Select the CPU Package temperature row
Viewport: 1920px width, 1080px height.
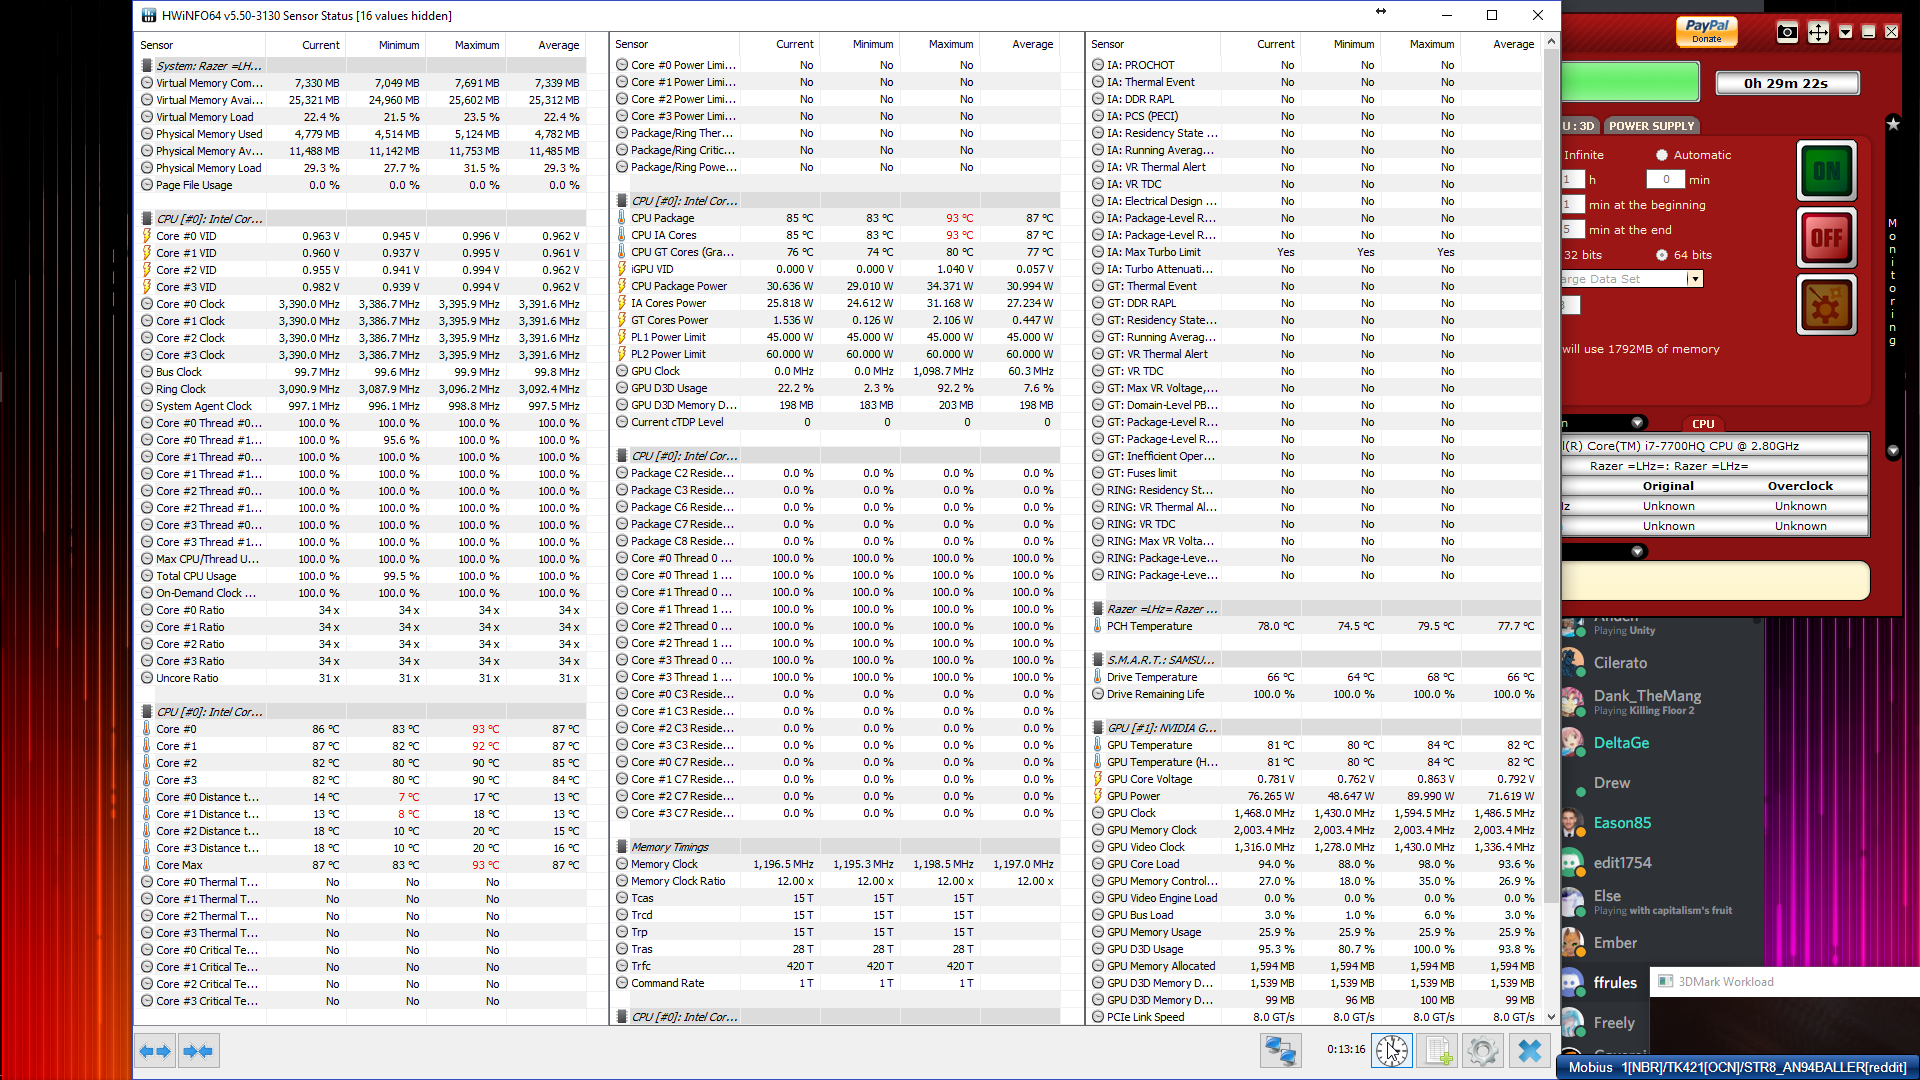pos(838,218)
